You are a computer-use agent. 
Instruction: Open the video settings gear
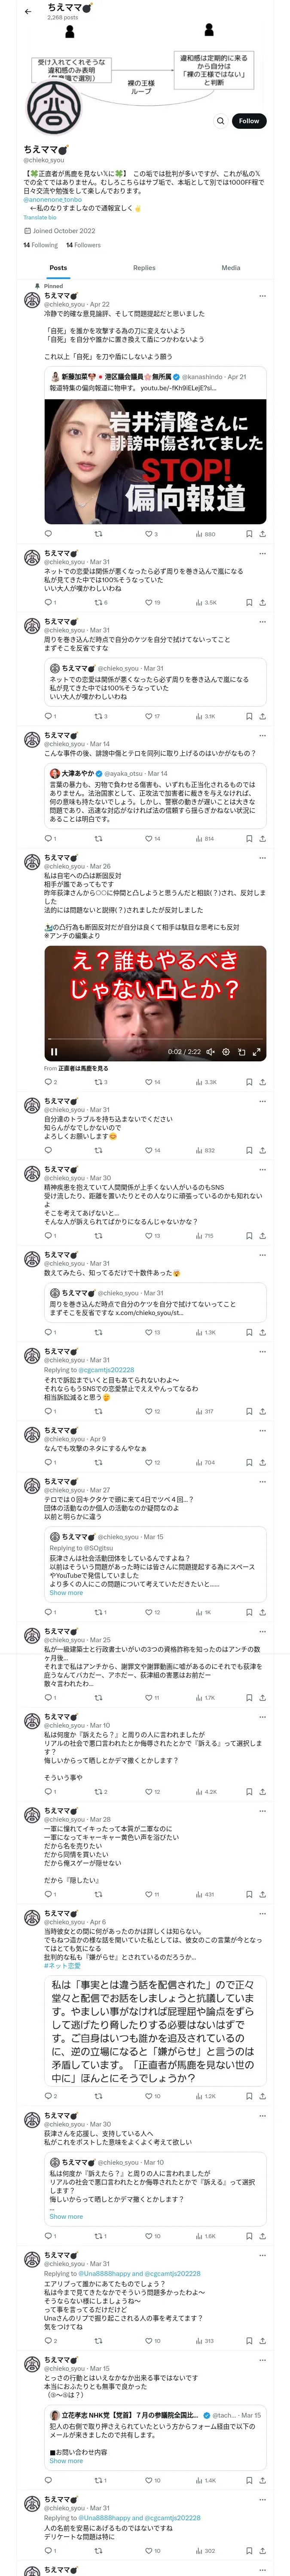coord(226,1051)
